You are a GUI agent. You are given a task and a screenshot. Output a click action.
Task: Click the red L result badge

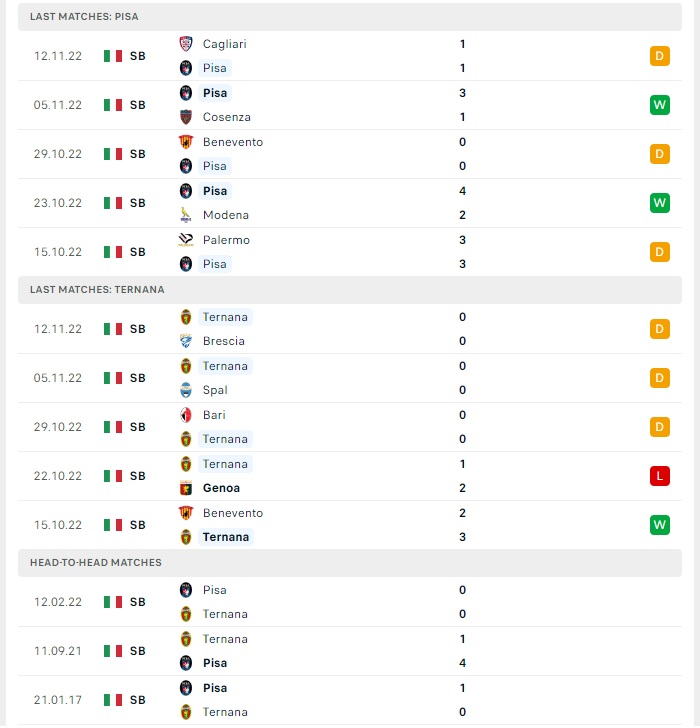click(x=660, y=476)
